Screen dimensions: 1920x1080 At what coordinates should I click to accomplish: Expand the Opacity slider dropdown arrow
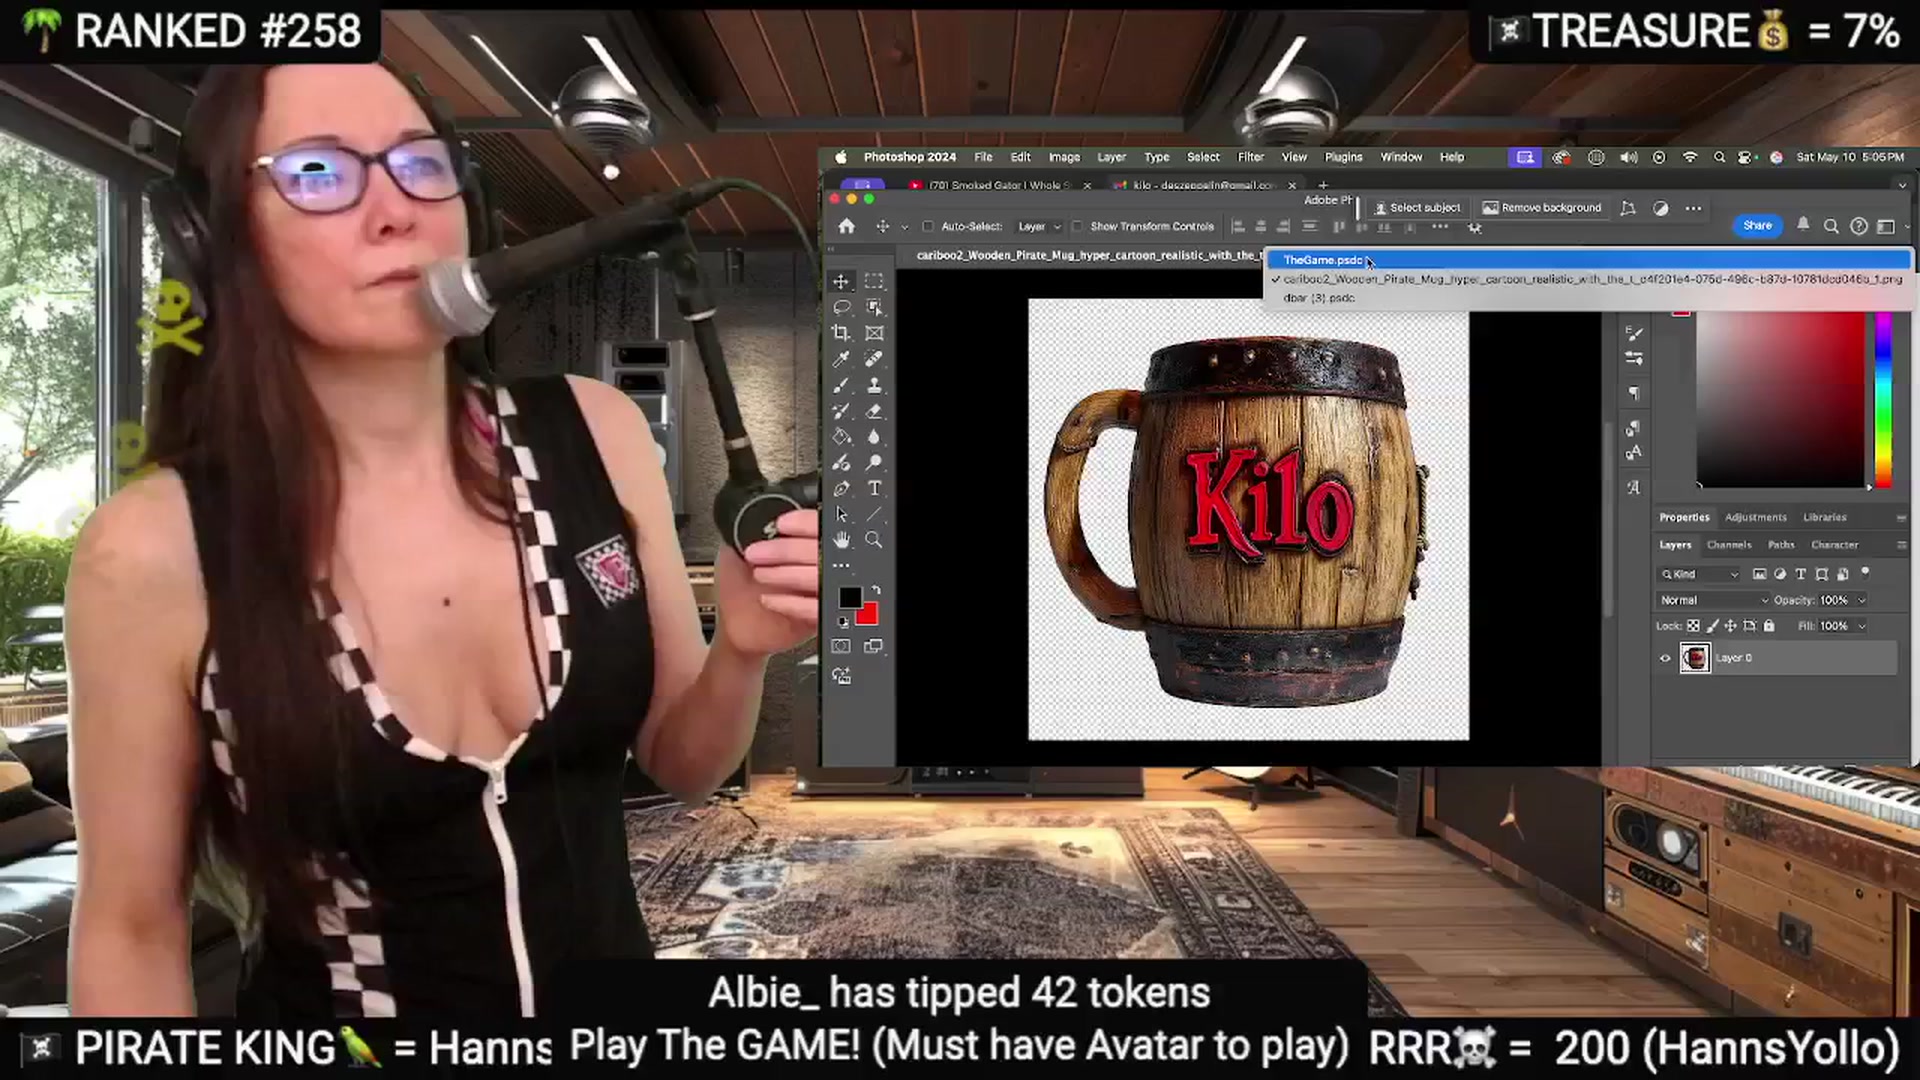(1862, 600)
